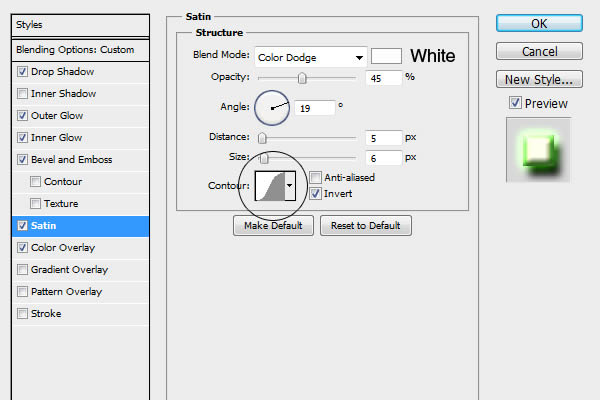Open the Gradient Overlay settings
Image resolution: width=600 pixels, height=400 pixels.
(69, 269)
